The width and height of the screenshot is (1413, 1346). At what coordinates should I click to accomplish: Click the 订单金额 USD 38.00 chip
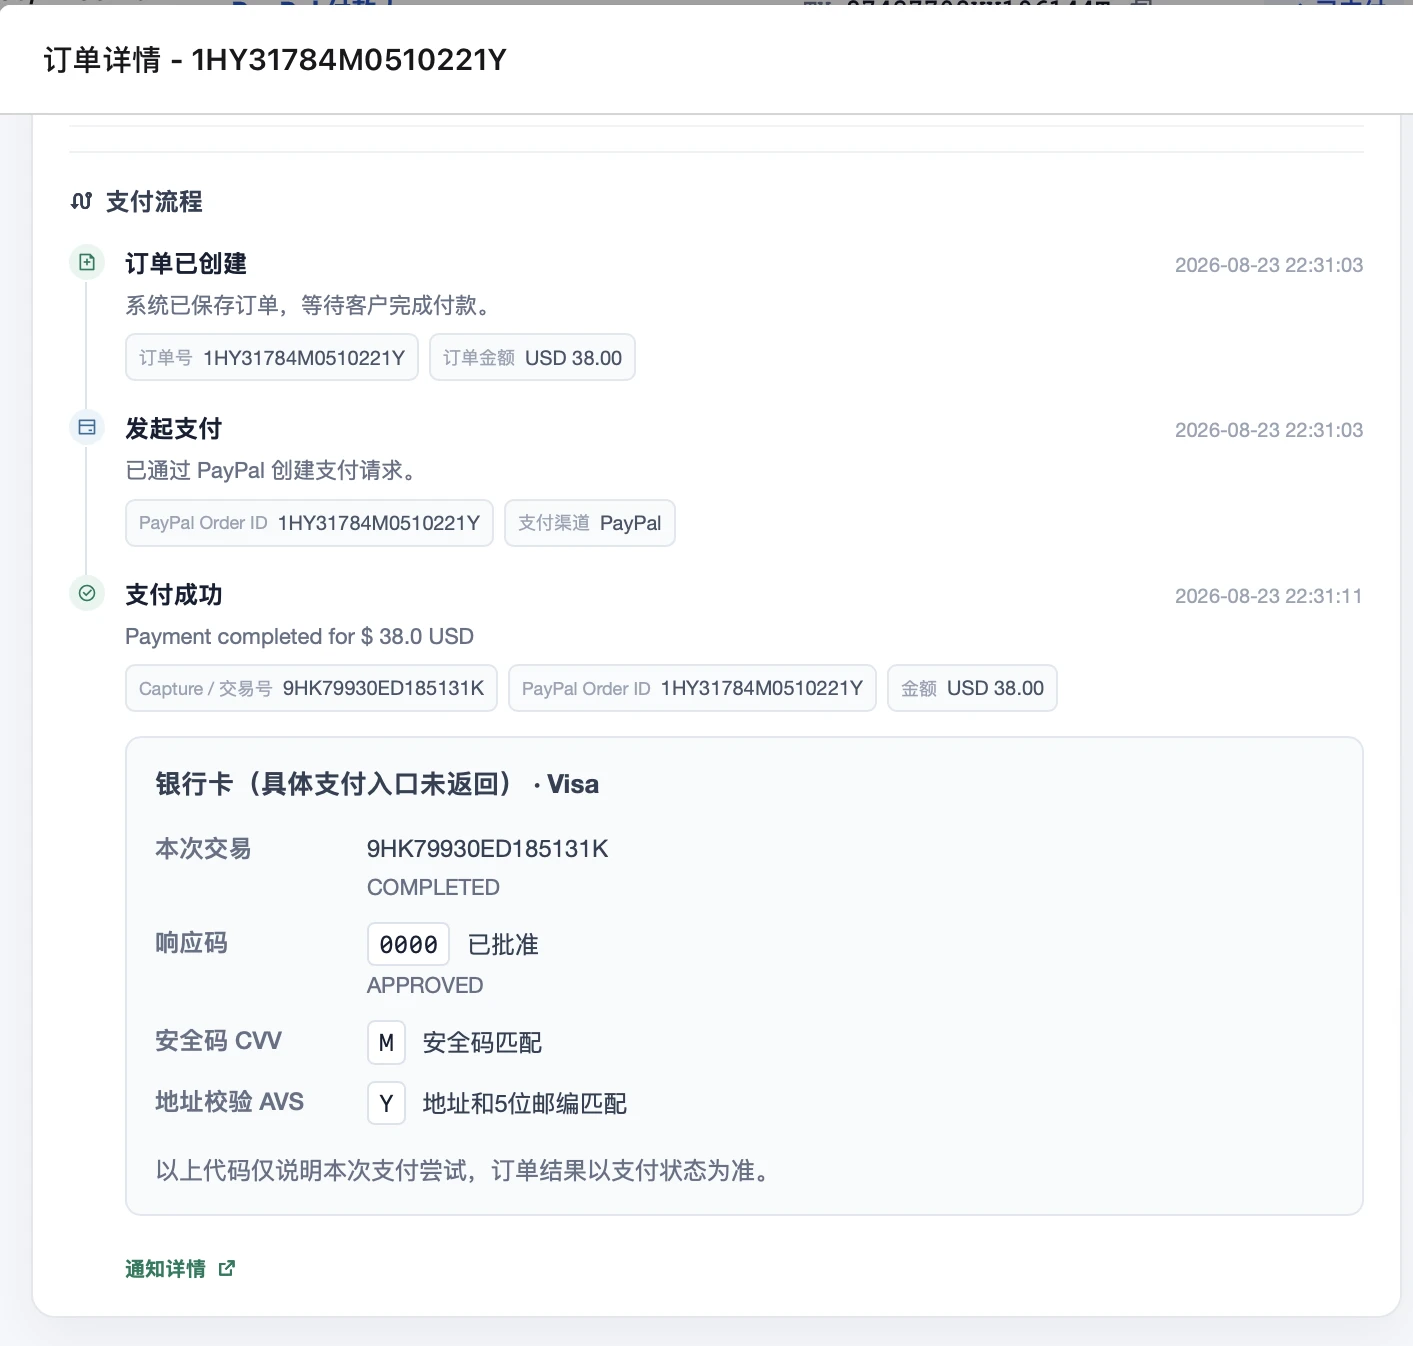tap(532, 357)
